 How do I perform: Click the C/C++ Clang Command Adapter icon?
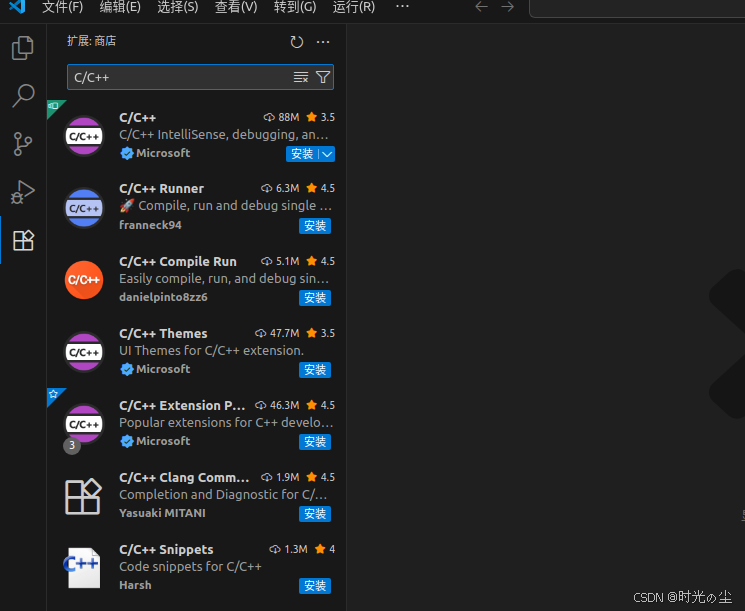pos(83,496)
